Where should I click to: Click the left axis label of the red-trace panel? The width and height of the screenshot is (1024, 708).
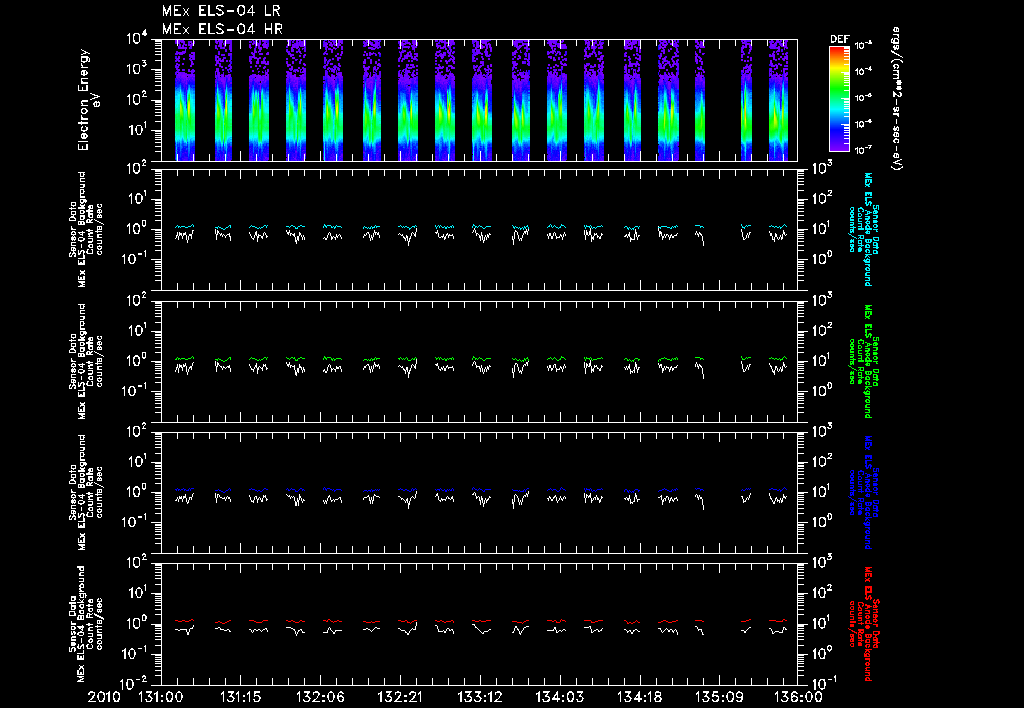[86, 624]
